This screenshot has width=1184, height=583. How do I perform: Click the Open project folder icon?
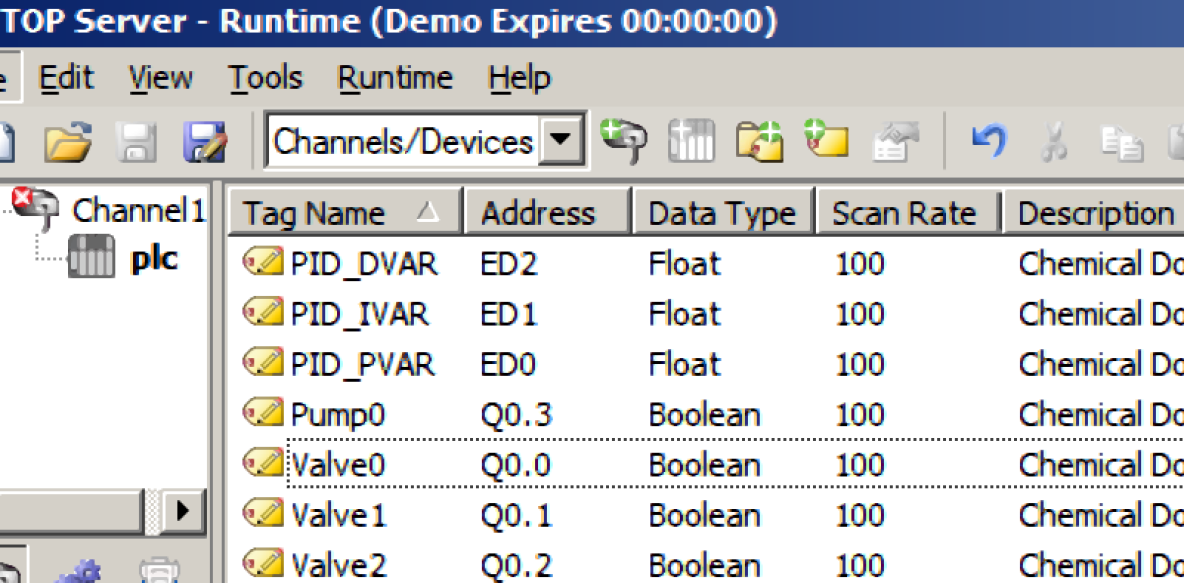[x=68, y=141]
